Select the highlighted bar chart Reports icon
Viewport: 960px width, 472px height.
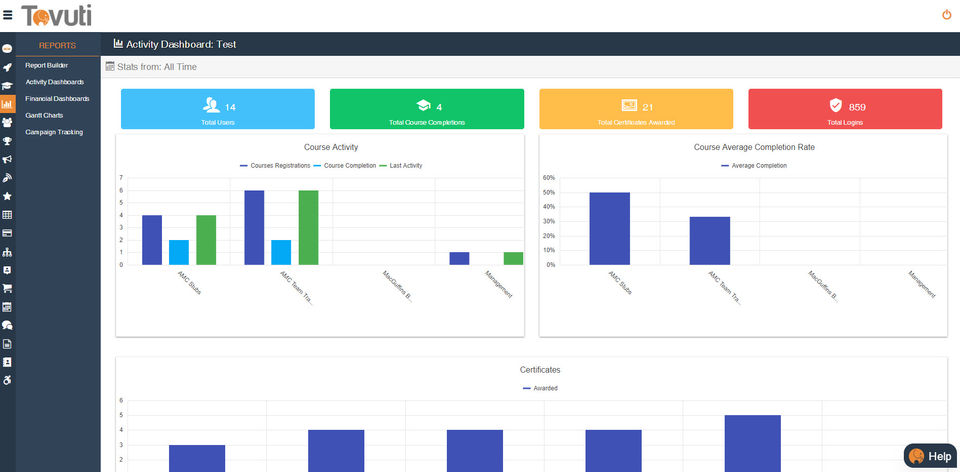(x=7, y=104)
